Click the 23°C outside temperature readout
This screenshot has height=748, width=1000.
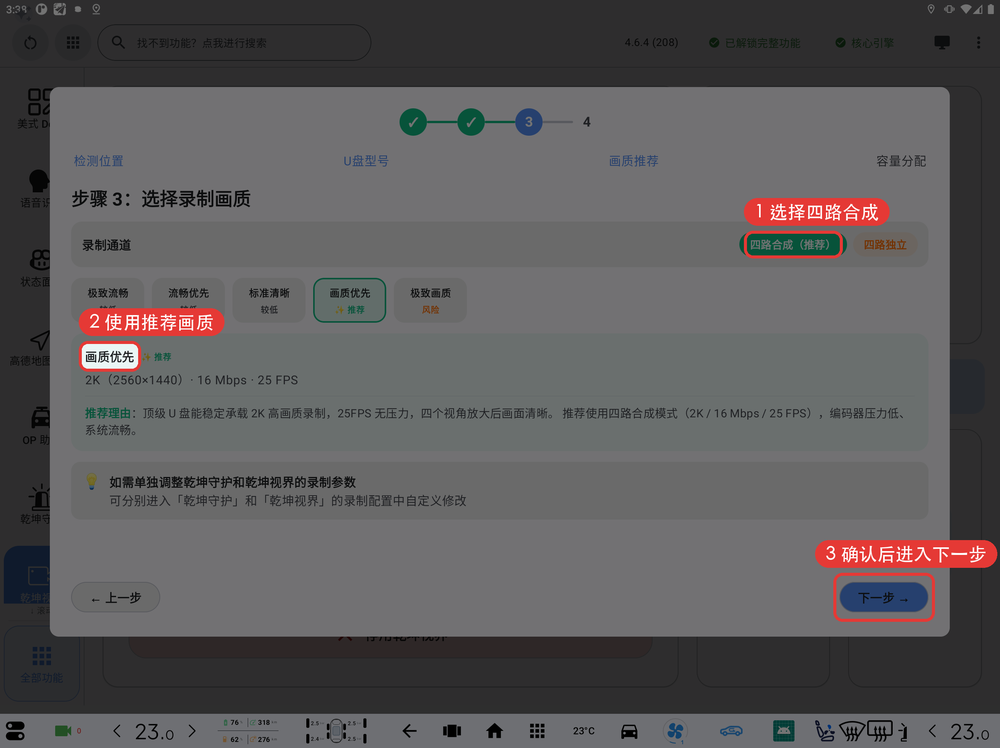pyautogui.click(x=584, y=731)
